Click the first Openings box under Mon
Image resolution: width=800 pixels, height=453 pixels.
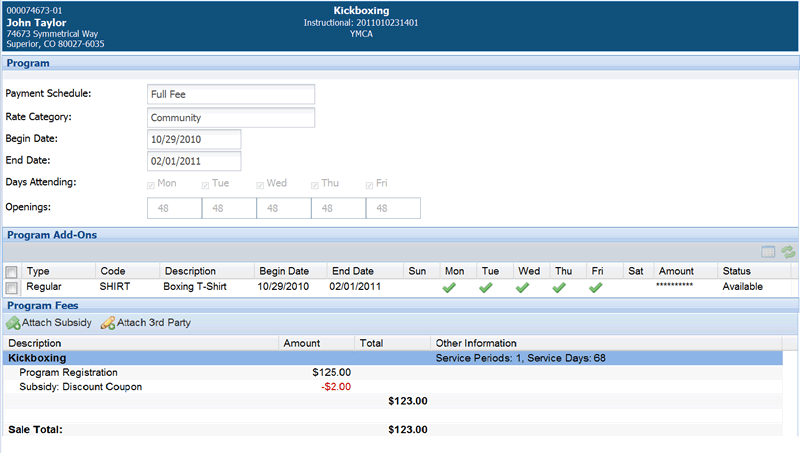click(174, 208)
